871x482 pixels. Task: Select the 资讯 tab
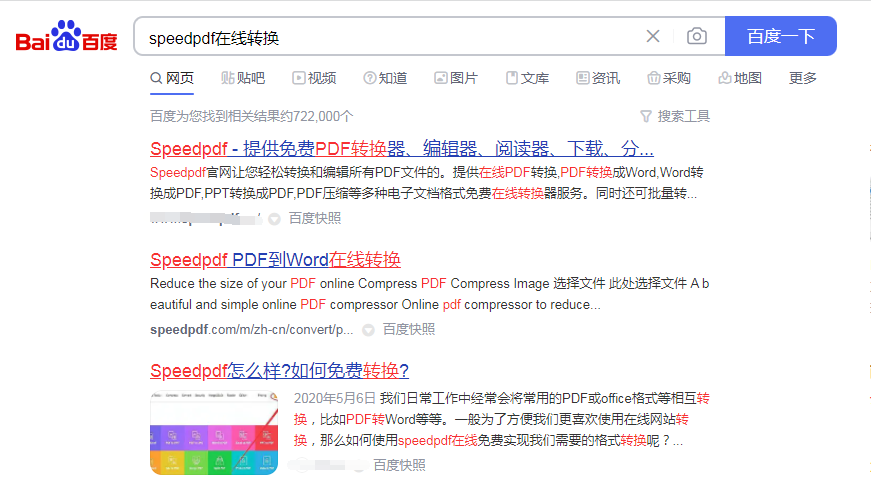598,78
